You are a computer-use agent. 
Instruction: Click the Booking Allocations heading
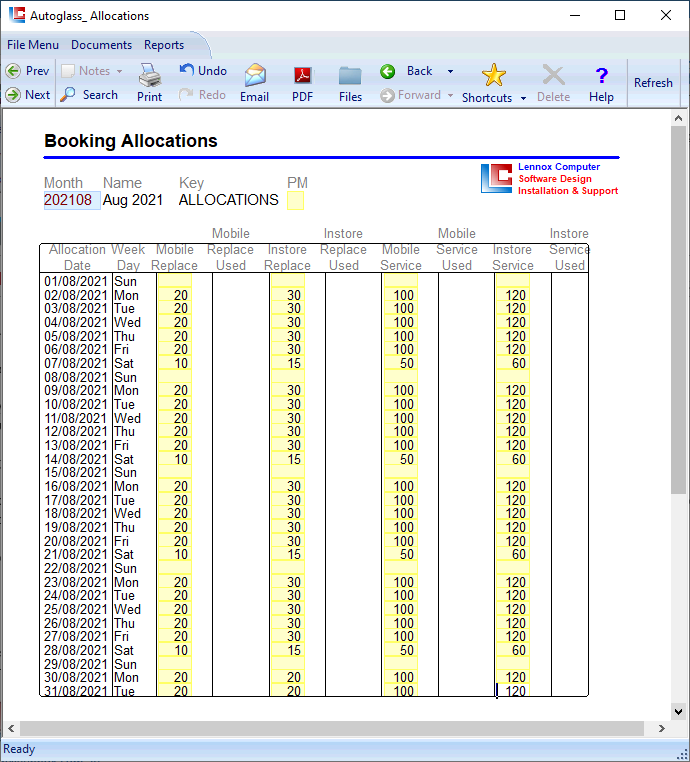point(131,141)
